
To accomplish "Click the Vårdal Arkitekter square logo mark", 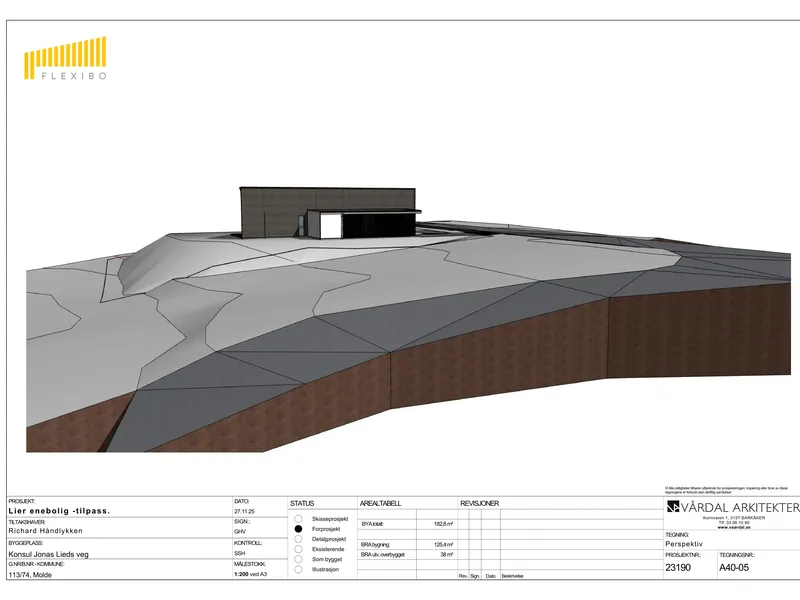I will click(x=673, y=507).
